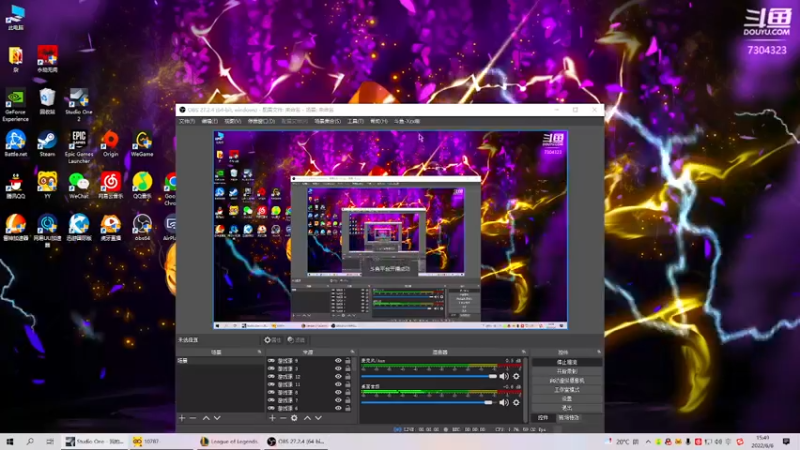Move source up in Sources panel
This screenshot has width=800, height=450.
pos(307,418)
